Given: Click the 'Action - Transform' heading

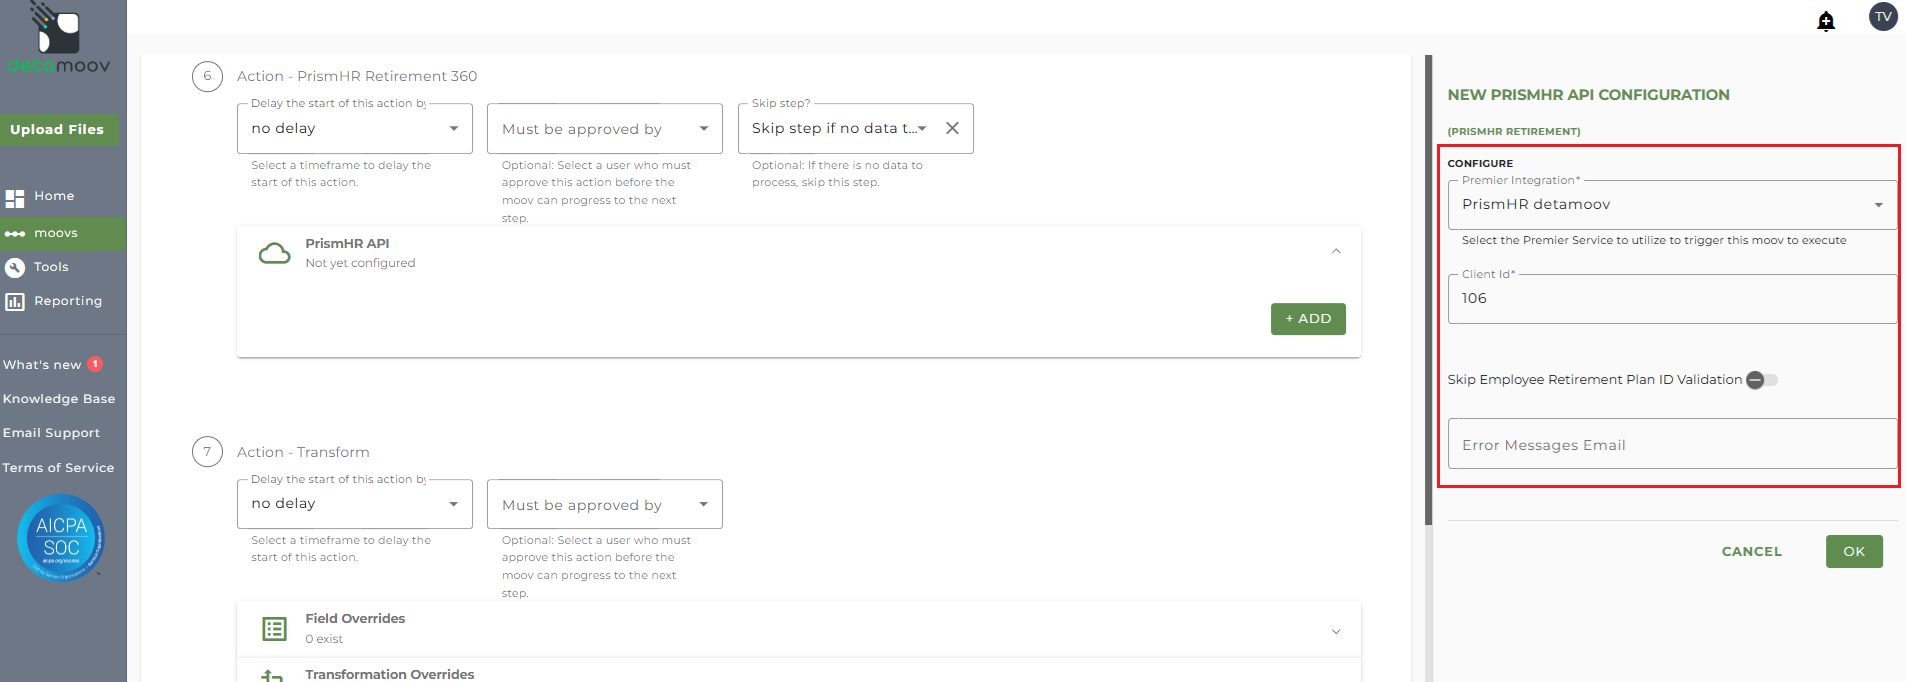Looking at the screenshot, I should pos(303,452).
